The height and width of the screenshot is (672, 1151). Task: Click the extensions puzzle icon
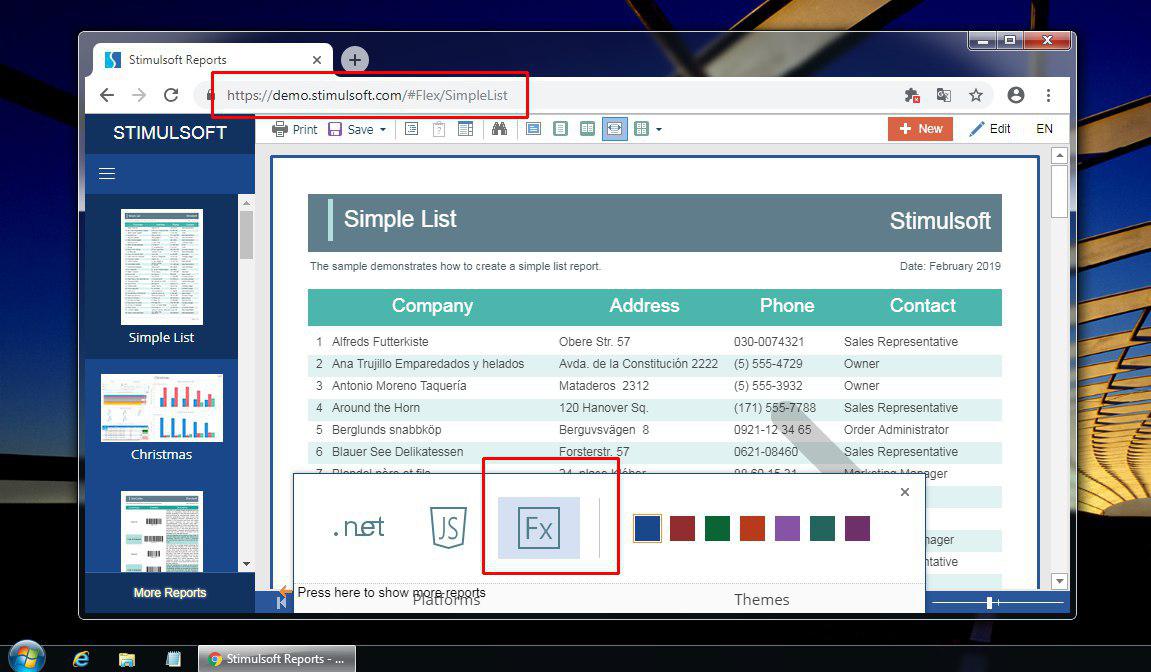912,95
